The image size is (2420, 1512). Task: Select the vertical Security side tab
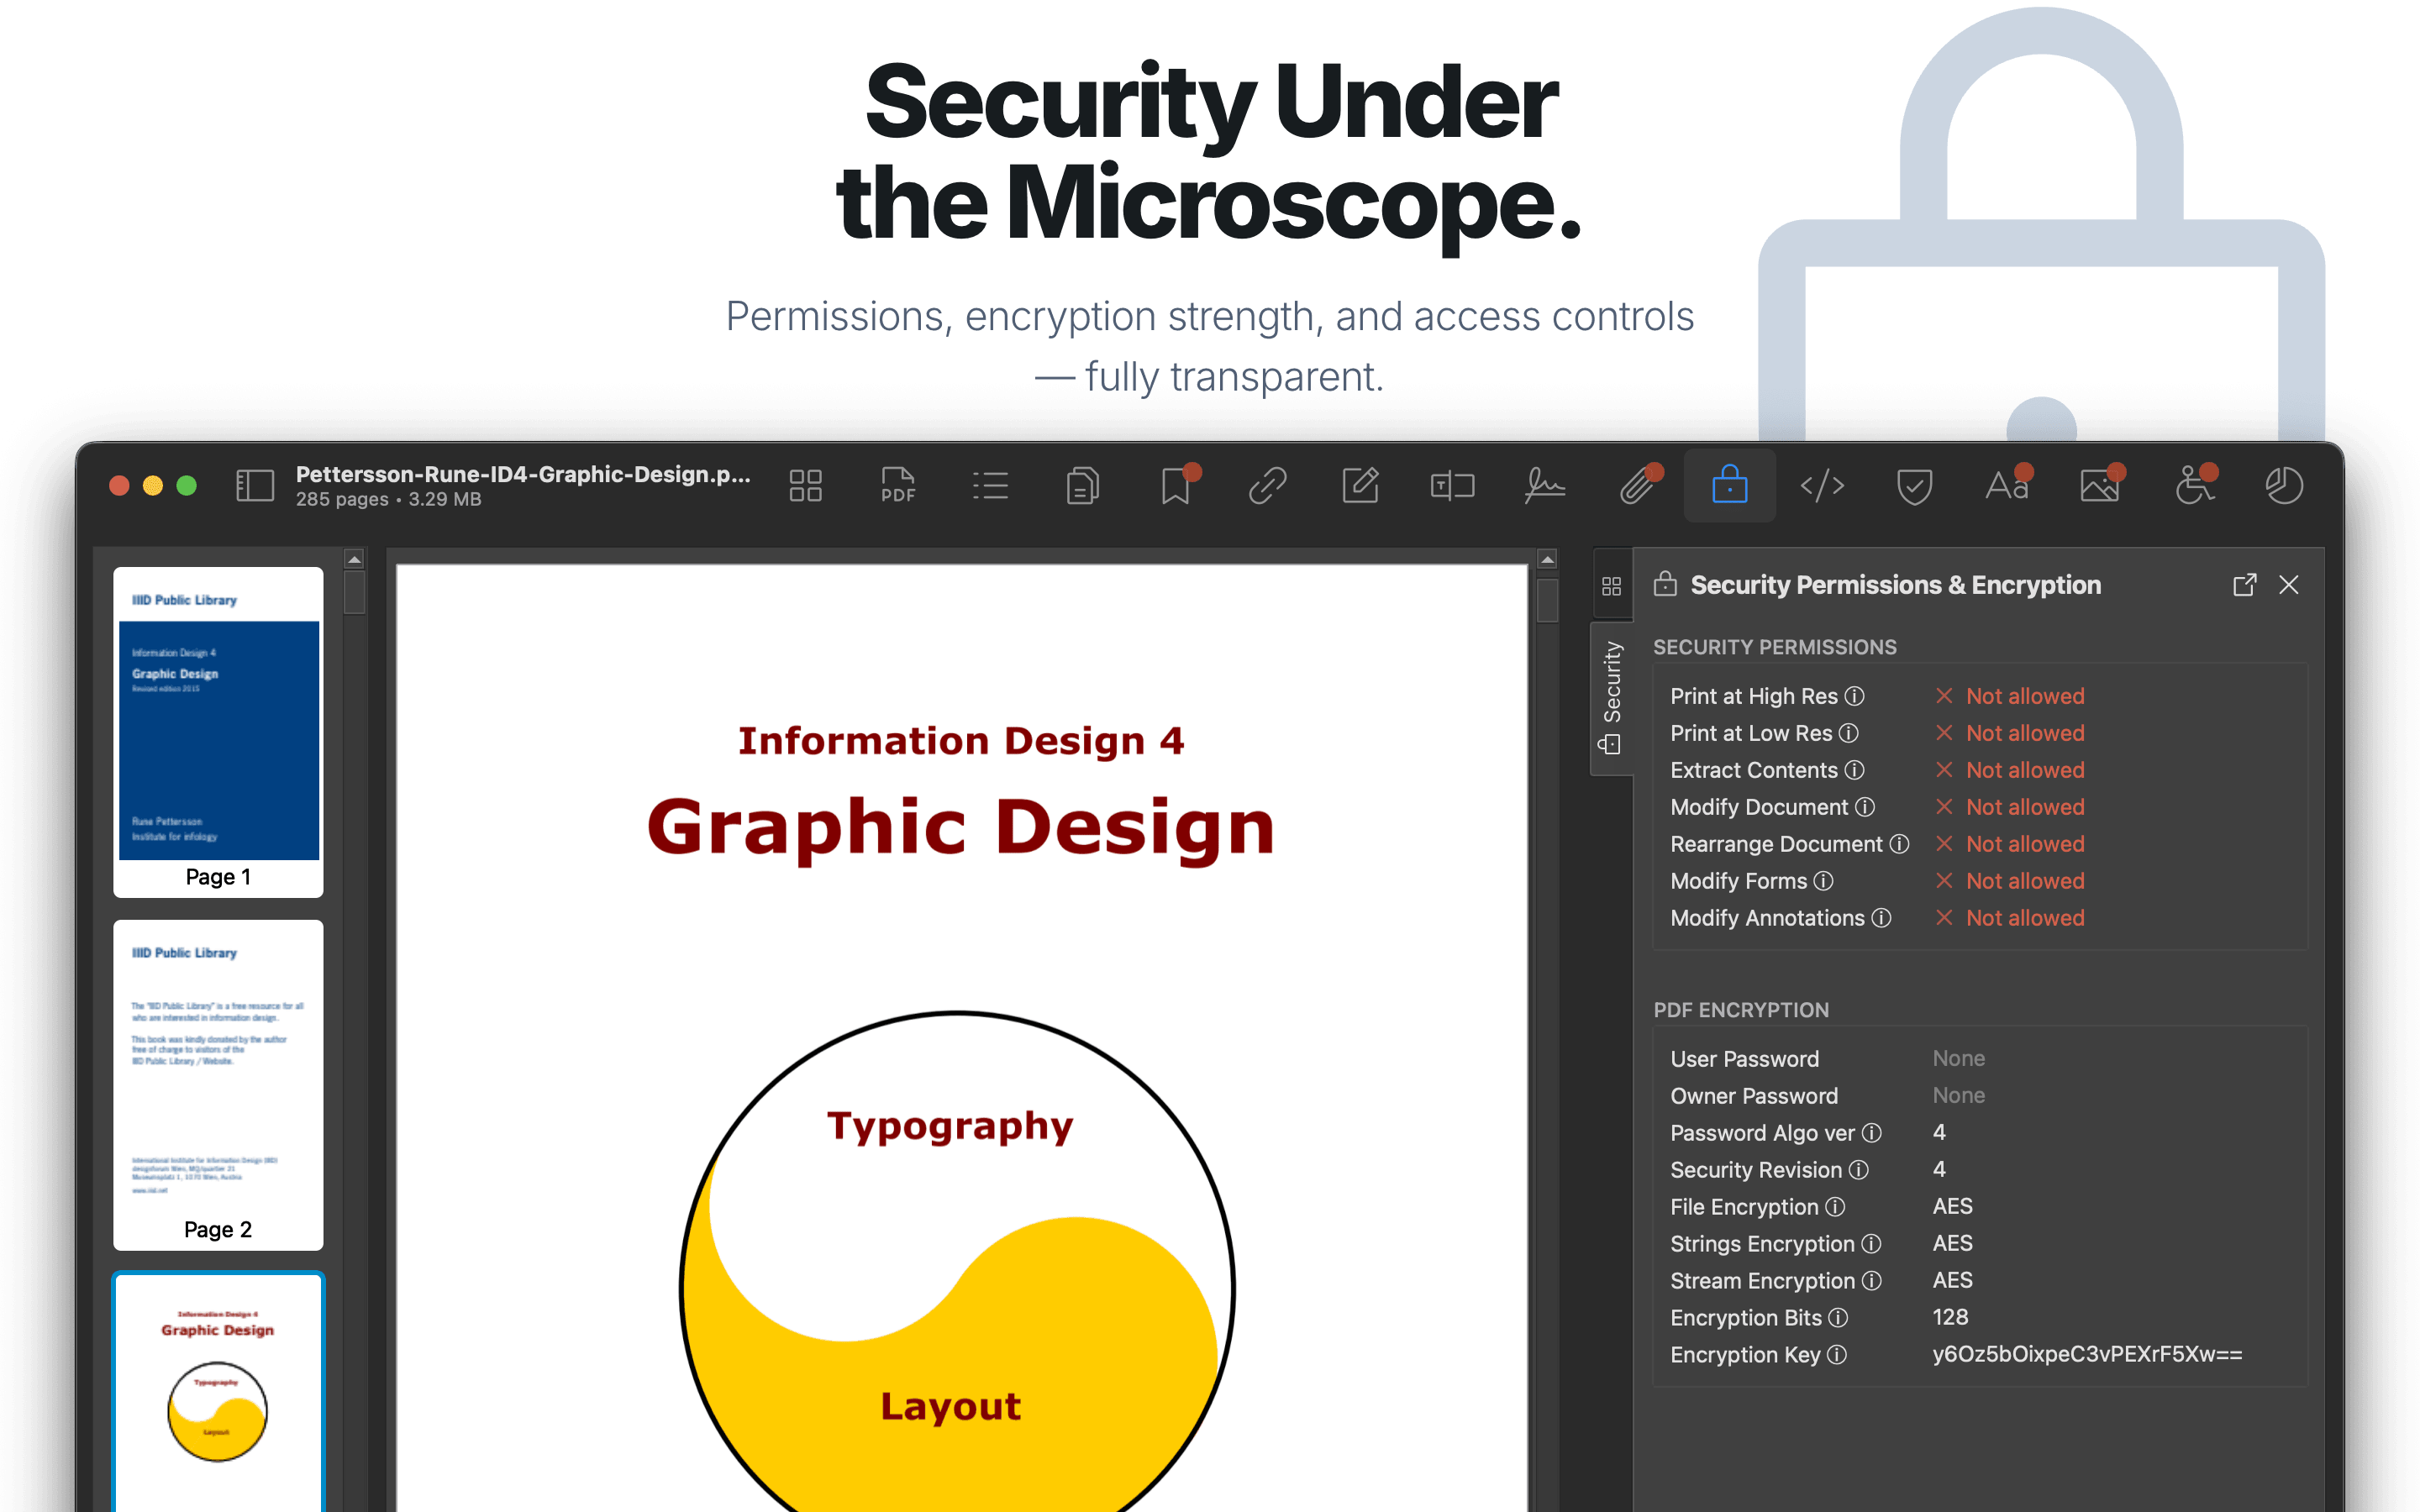1611,698
